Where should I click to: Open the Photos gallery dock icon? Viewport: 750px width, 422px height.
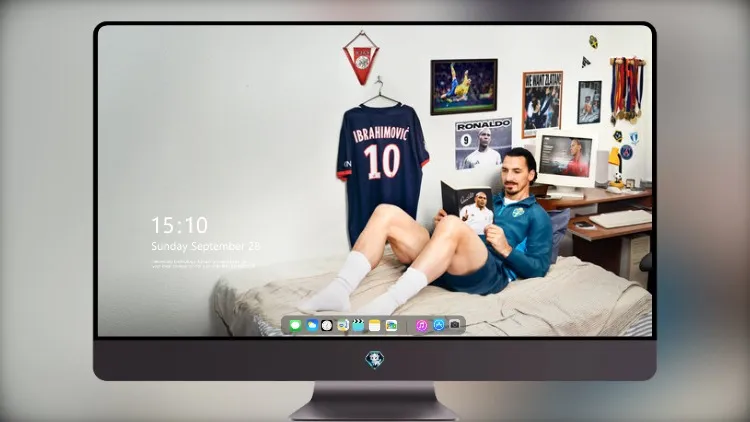tap(391, 326)
